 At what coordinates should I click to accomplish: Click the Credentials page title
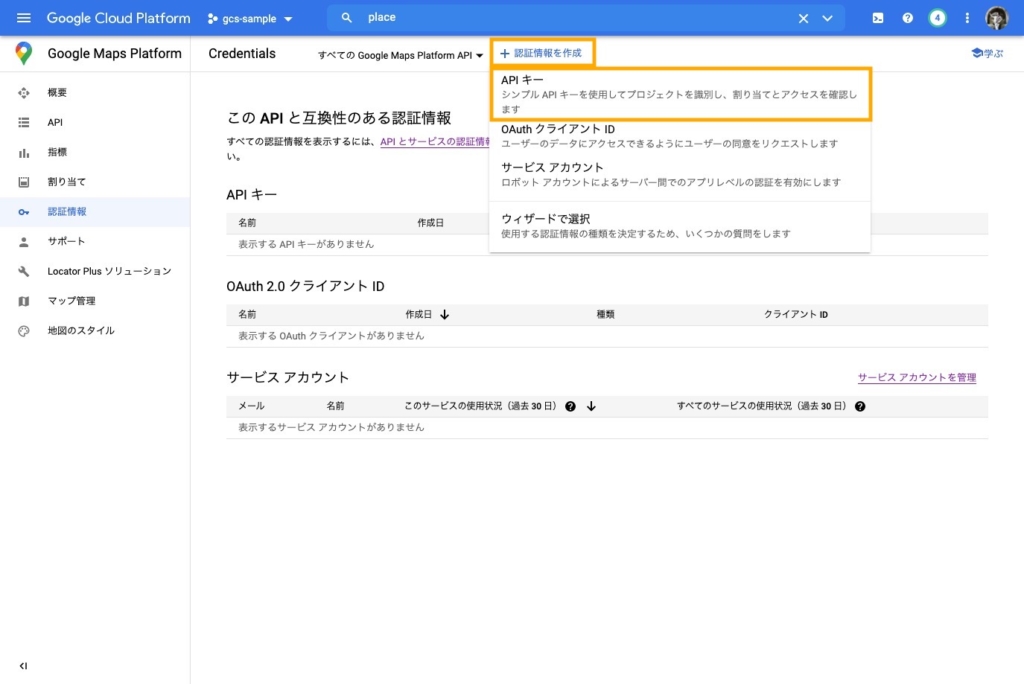click(x=242, y=54)
